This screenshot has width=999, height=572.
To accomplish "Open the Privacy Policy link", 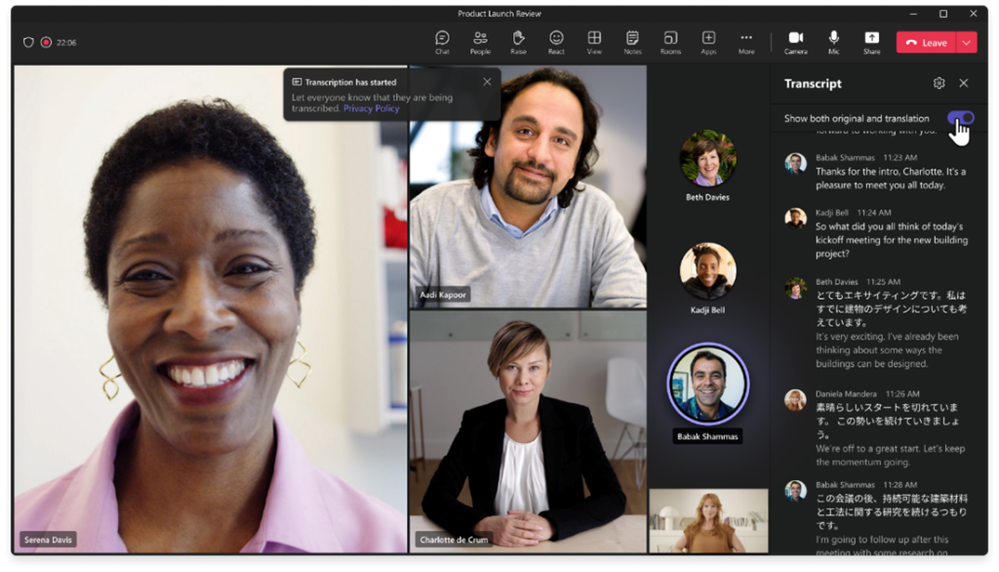I will [x=371, y=108].
